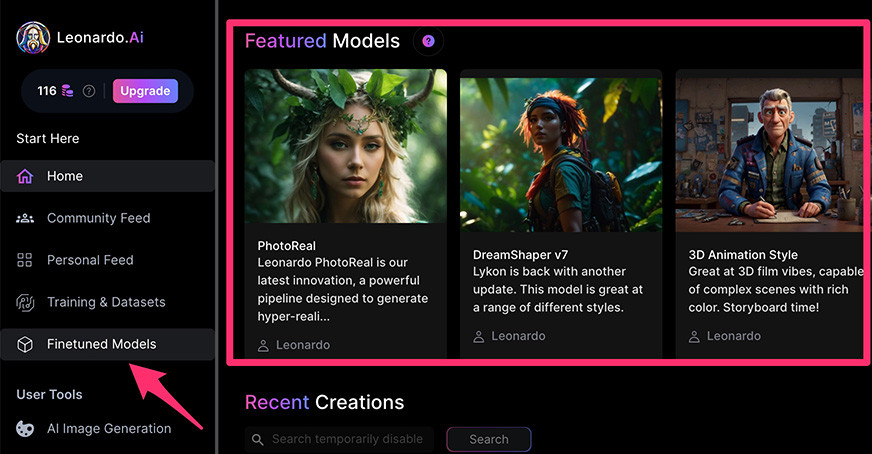Select Training & Datasets in sidebar

[x=107, y=302]
